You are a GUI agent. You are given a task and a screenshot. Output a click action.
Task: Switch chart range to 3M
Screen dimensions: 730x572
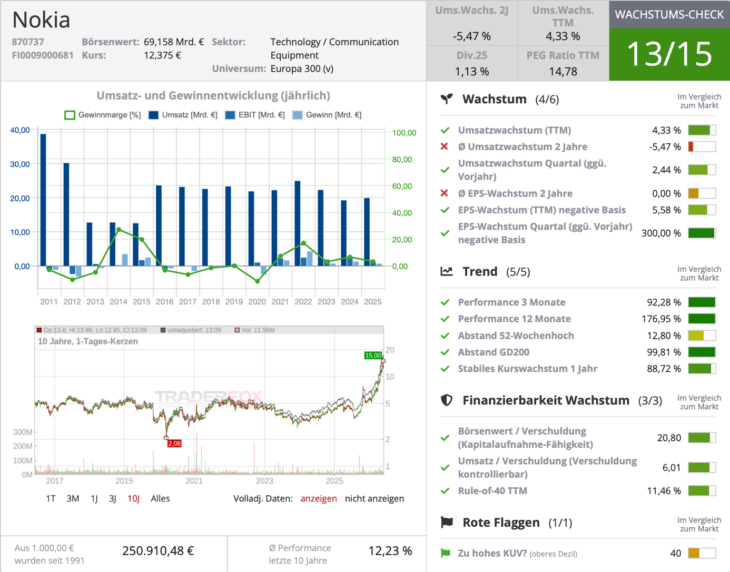tap(73, 498)
